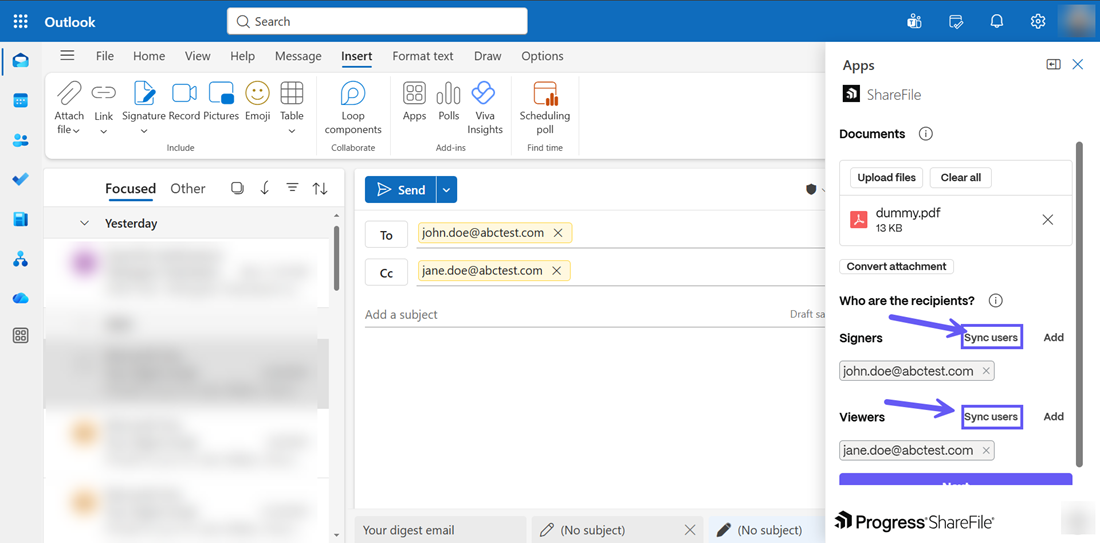
Task: Click the Upload files button
Action: (886, 177)
